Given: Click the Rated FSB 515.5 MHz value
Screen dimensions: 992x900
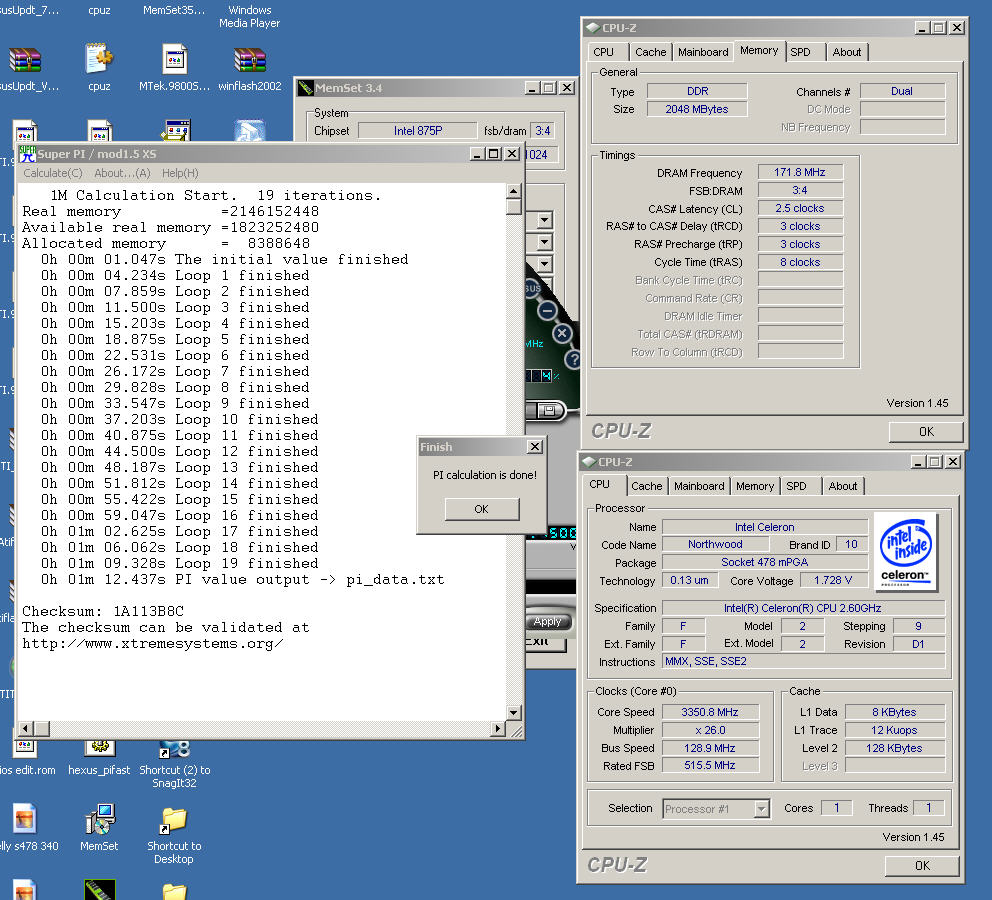Looking at the screenshot, I should [x=710, y=765].
